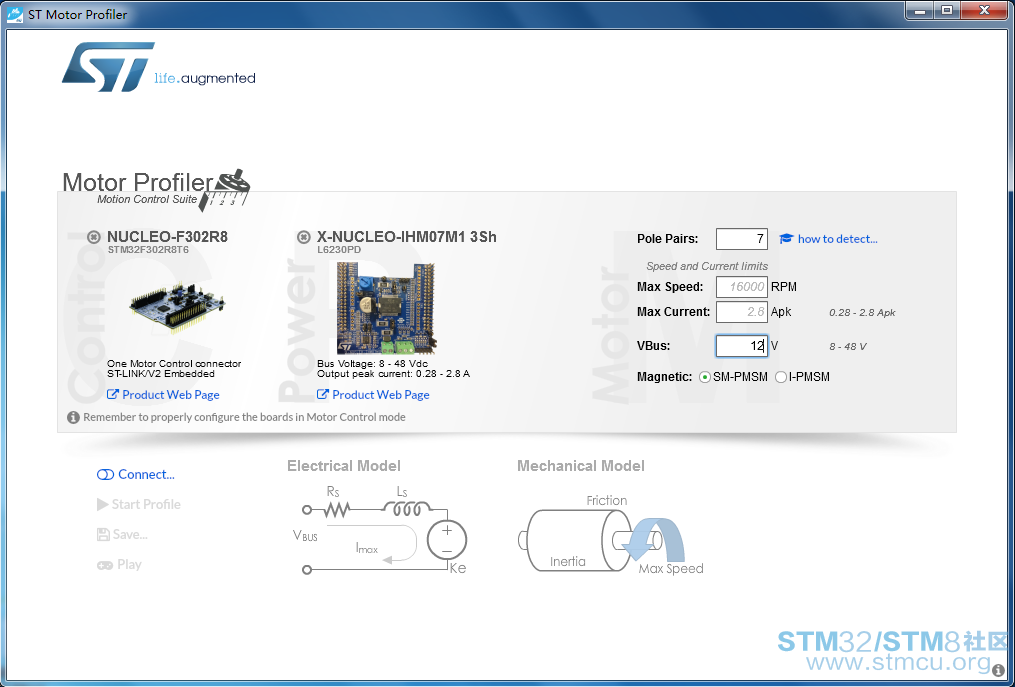
Task: Click the ST-LINK/V2 Embedded text
Action: pyautogui.click(x=161, y=374)
